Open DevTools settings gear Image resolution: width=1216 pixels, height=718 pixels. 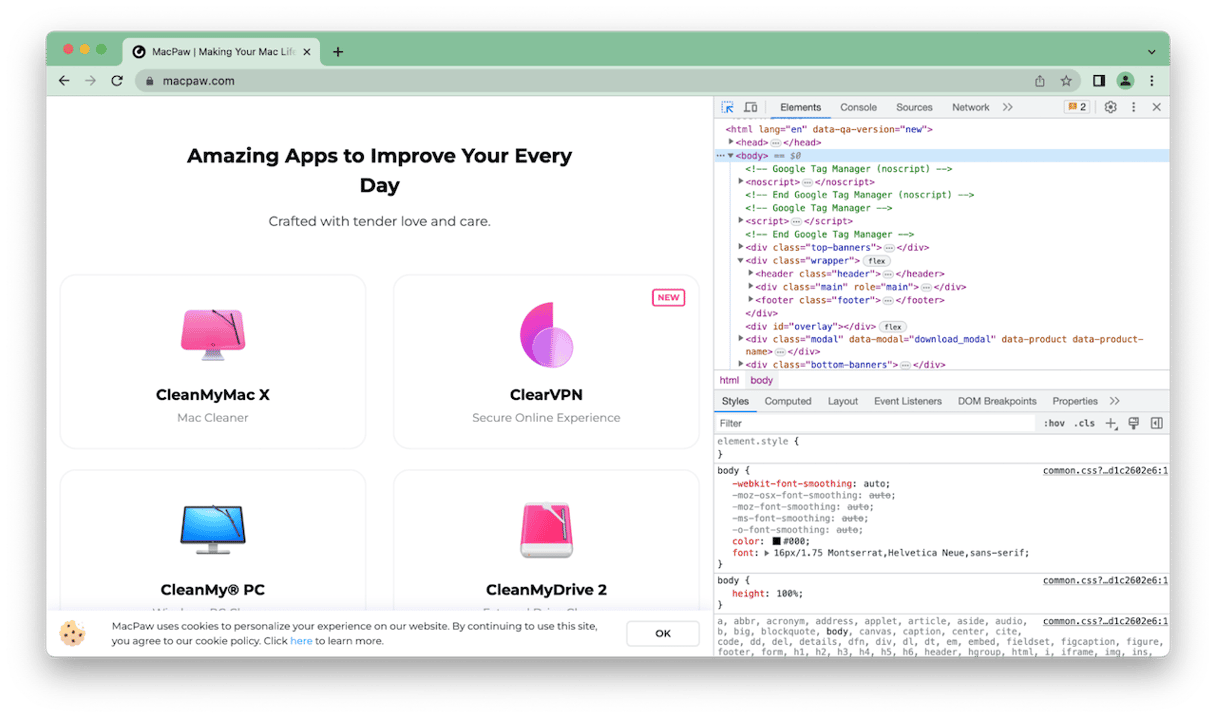1110,107
